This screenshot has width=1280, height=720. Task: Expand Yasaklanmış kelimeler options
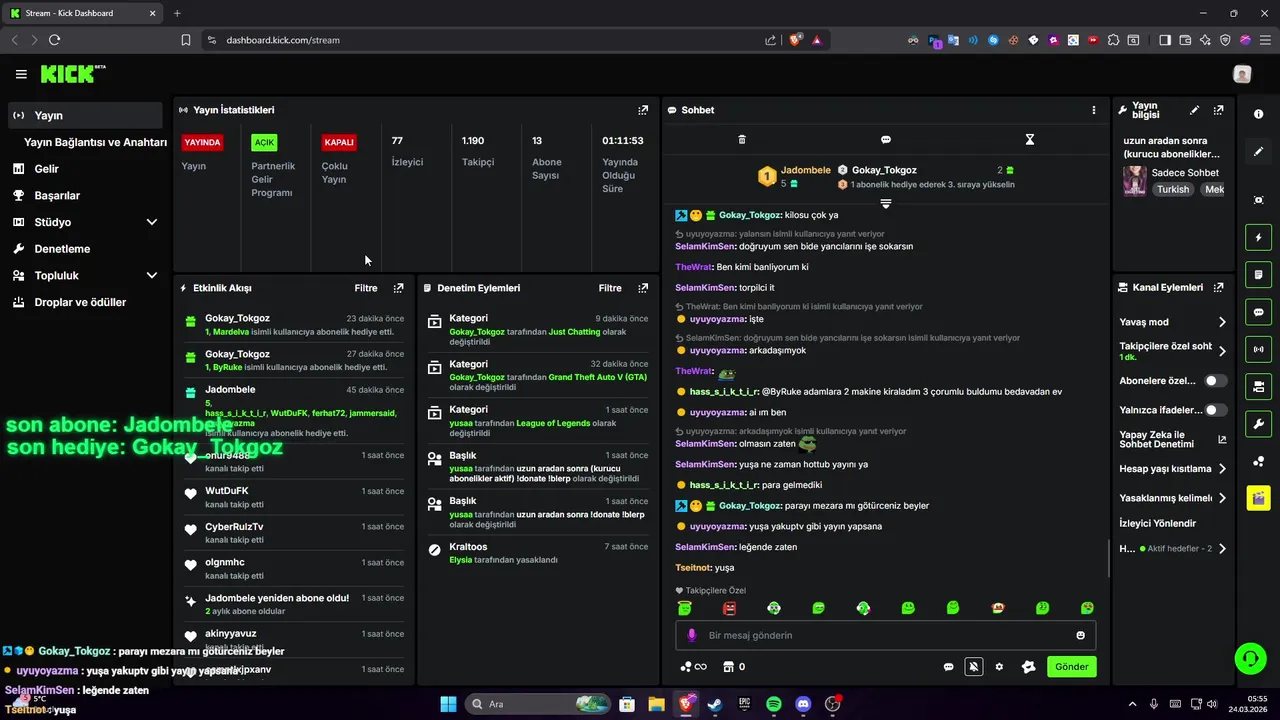[1222, 497]
